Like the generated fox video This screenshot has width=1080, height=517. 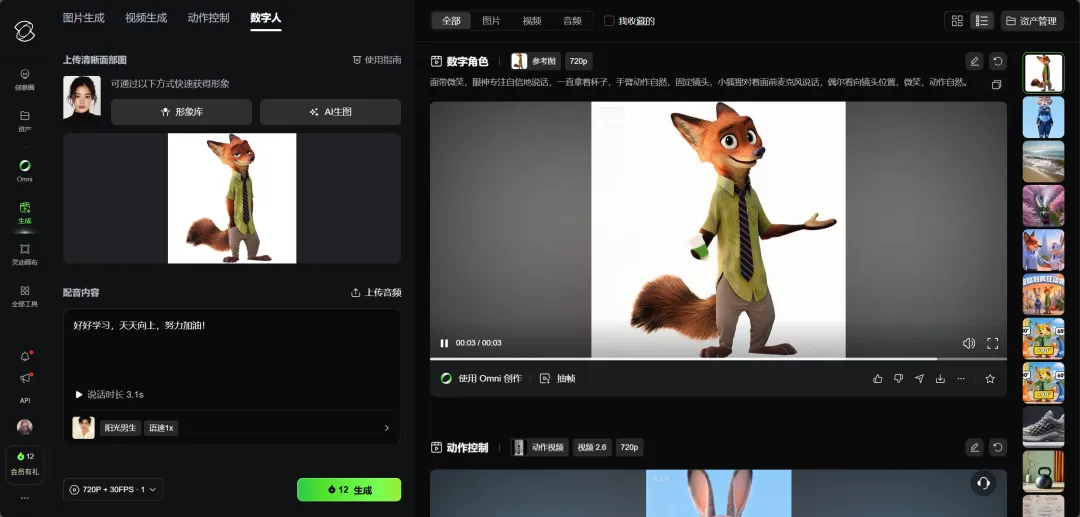tap(878, 379)
